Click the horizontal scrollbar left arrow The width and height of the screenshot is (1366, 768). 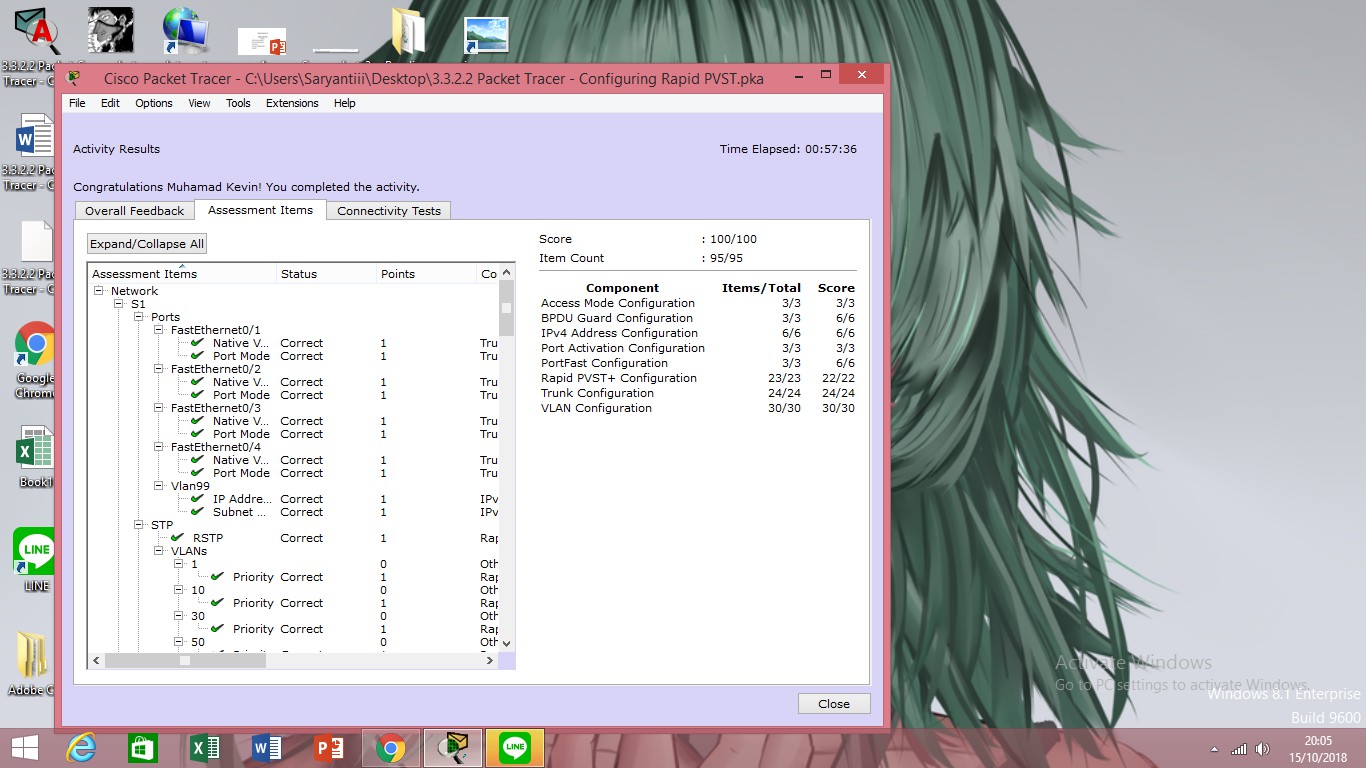click(97, 660)
